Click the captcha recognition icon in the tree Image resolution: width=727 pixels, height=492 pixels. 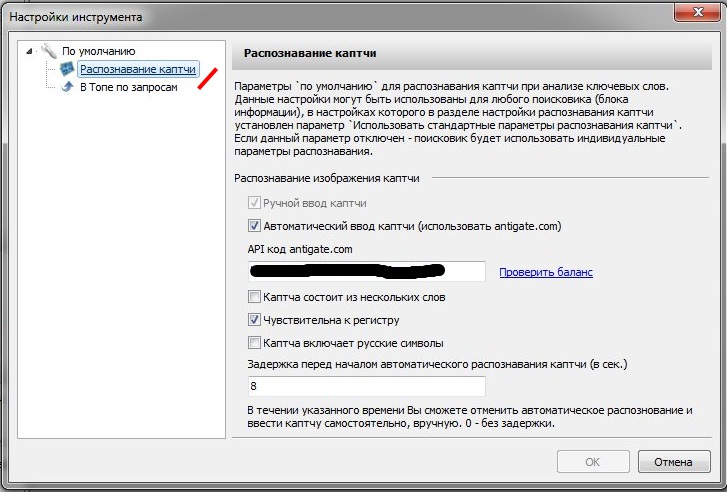coord(68,69)
